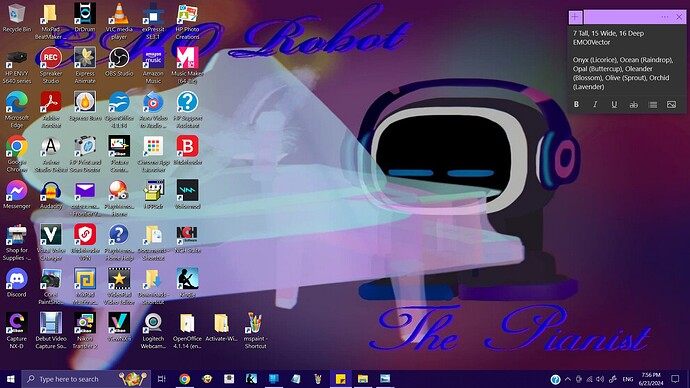Open Voicemod desktop shortcut
Screen dimensions: 690x388
coord(187,194)
